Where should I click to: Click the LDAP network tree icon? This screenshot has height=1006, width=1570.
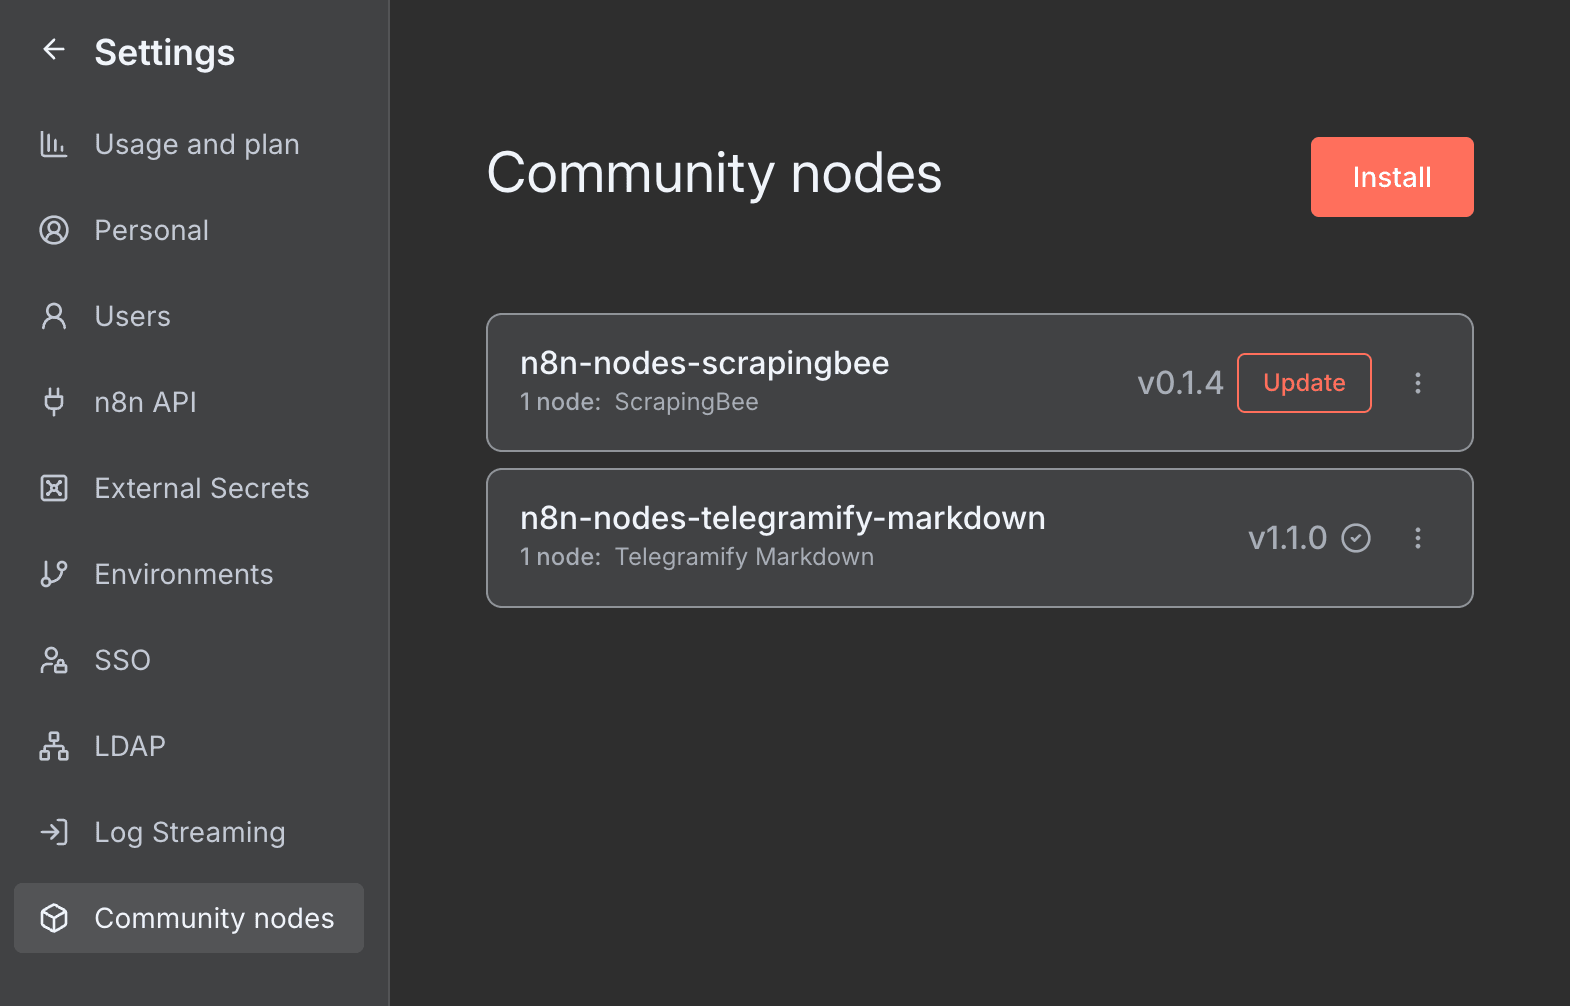pos(54,746)
